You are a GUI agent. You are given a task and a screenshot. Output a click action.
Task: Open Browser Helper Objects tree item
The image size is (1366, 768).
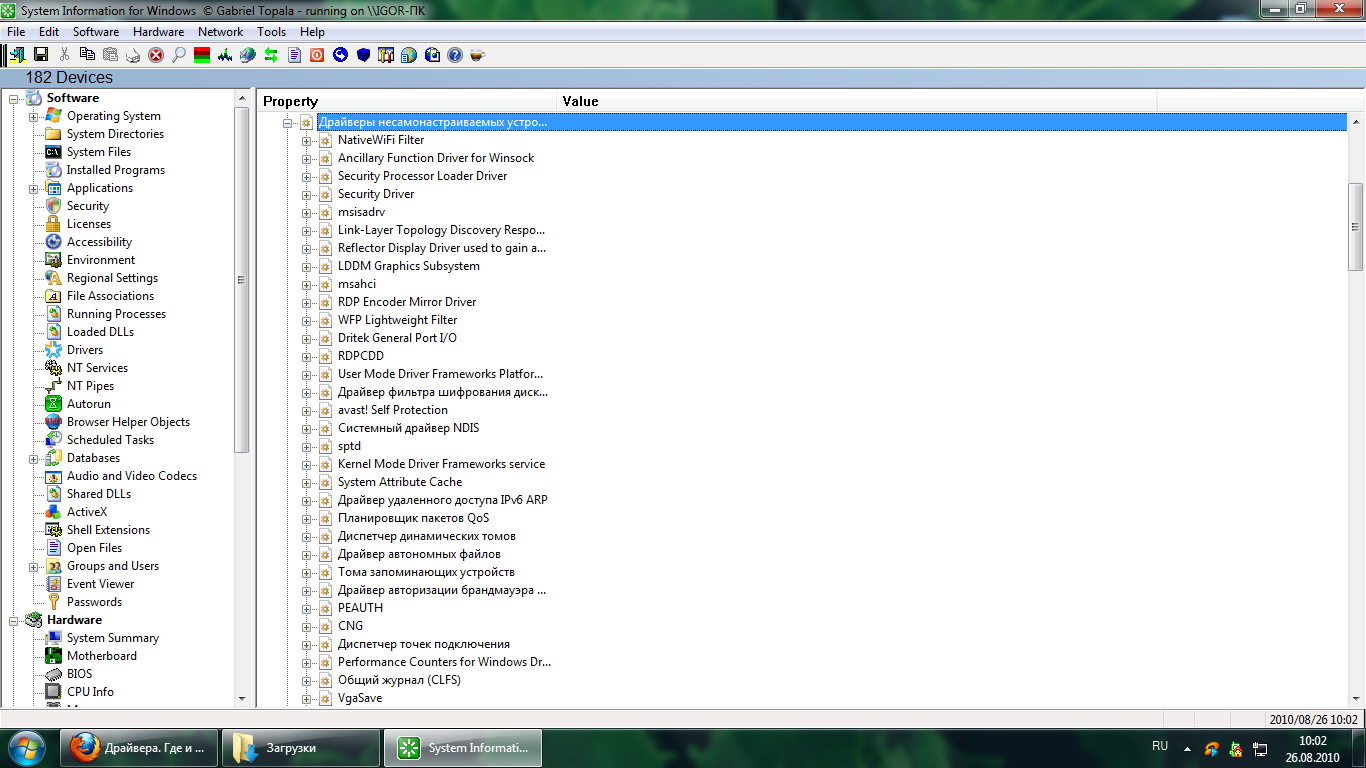(128, 422)
